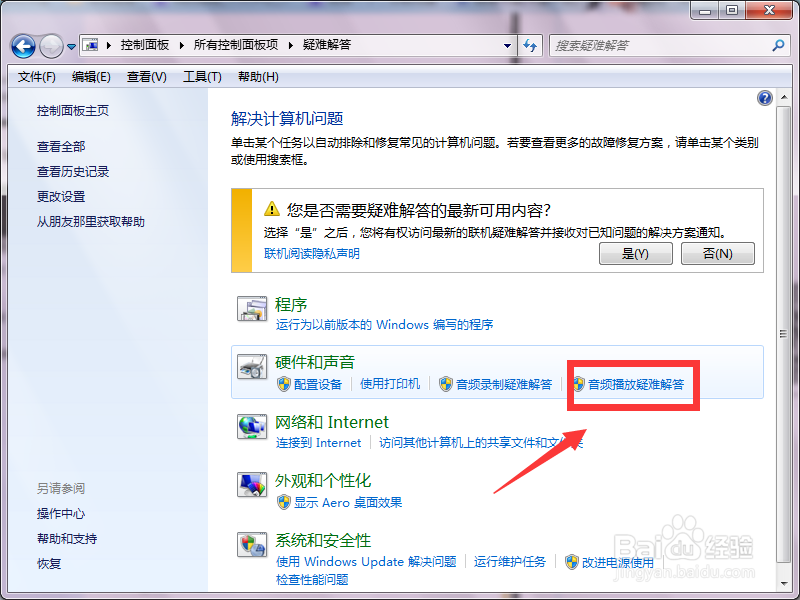Click the shield icon beside 改进电源使用
Image resolution: width=800 pixels, height=600 pixels.
[572, 562]
